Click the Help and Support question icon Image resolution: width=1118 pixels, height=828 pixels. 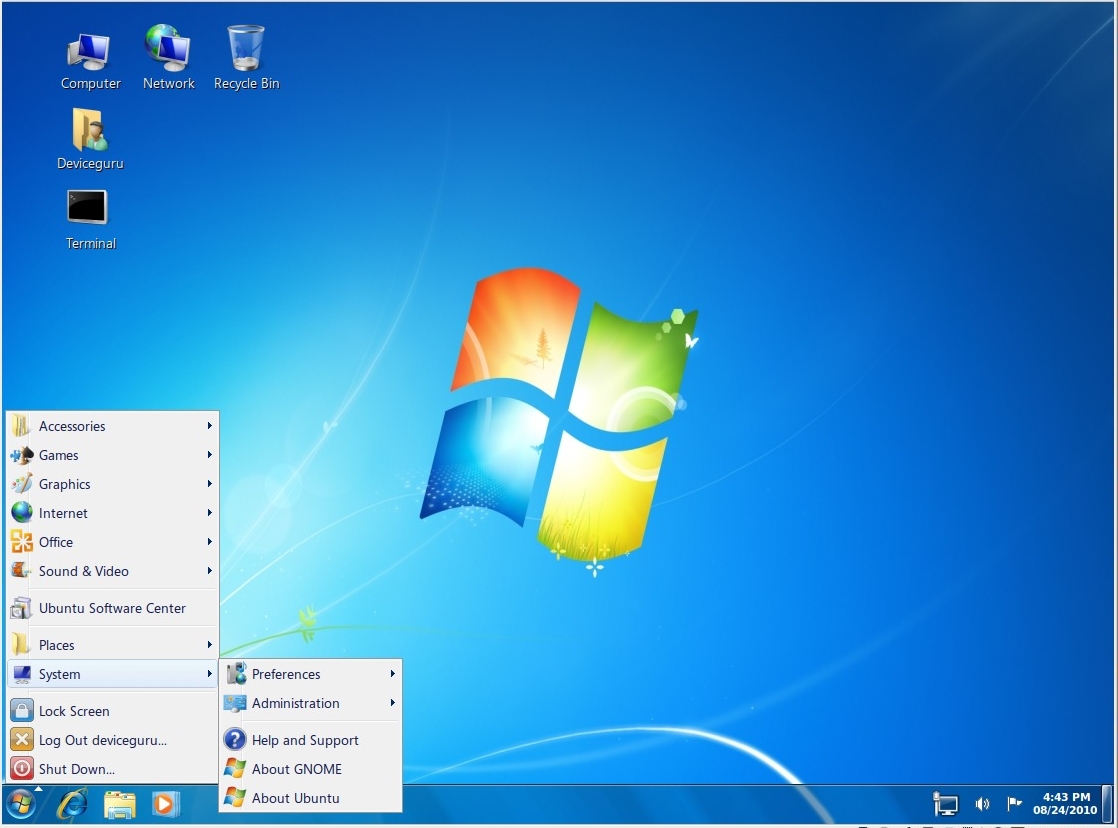tap(235, 740)
